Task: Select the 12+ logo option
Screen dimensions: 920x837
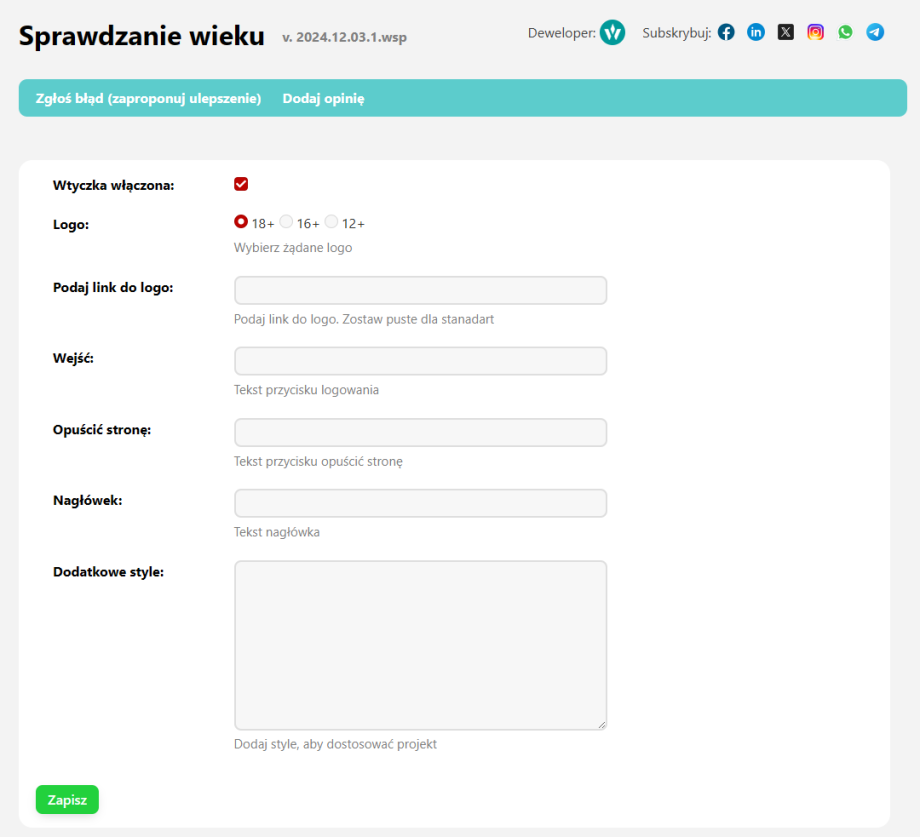Action: tap(331, 222)
